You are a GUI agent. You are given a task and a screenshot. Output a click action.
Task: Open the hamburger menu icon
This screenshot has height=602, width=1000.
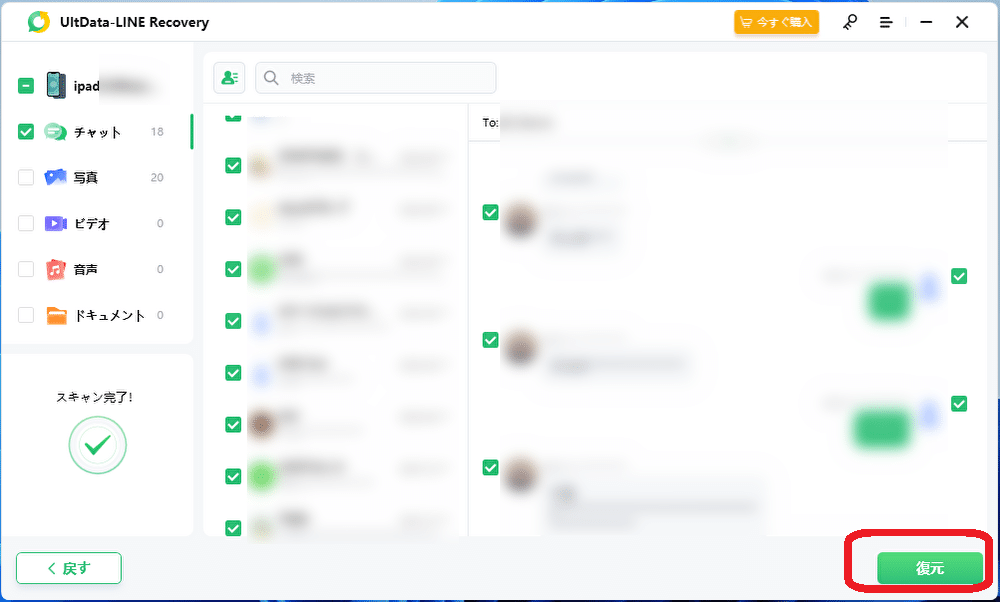[886, 22]
